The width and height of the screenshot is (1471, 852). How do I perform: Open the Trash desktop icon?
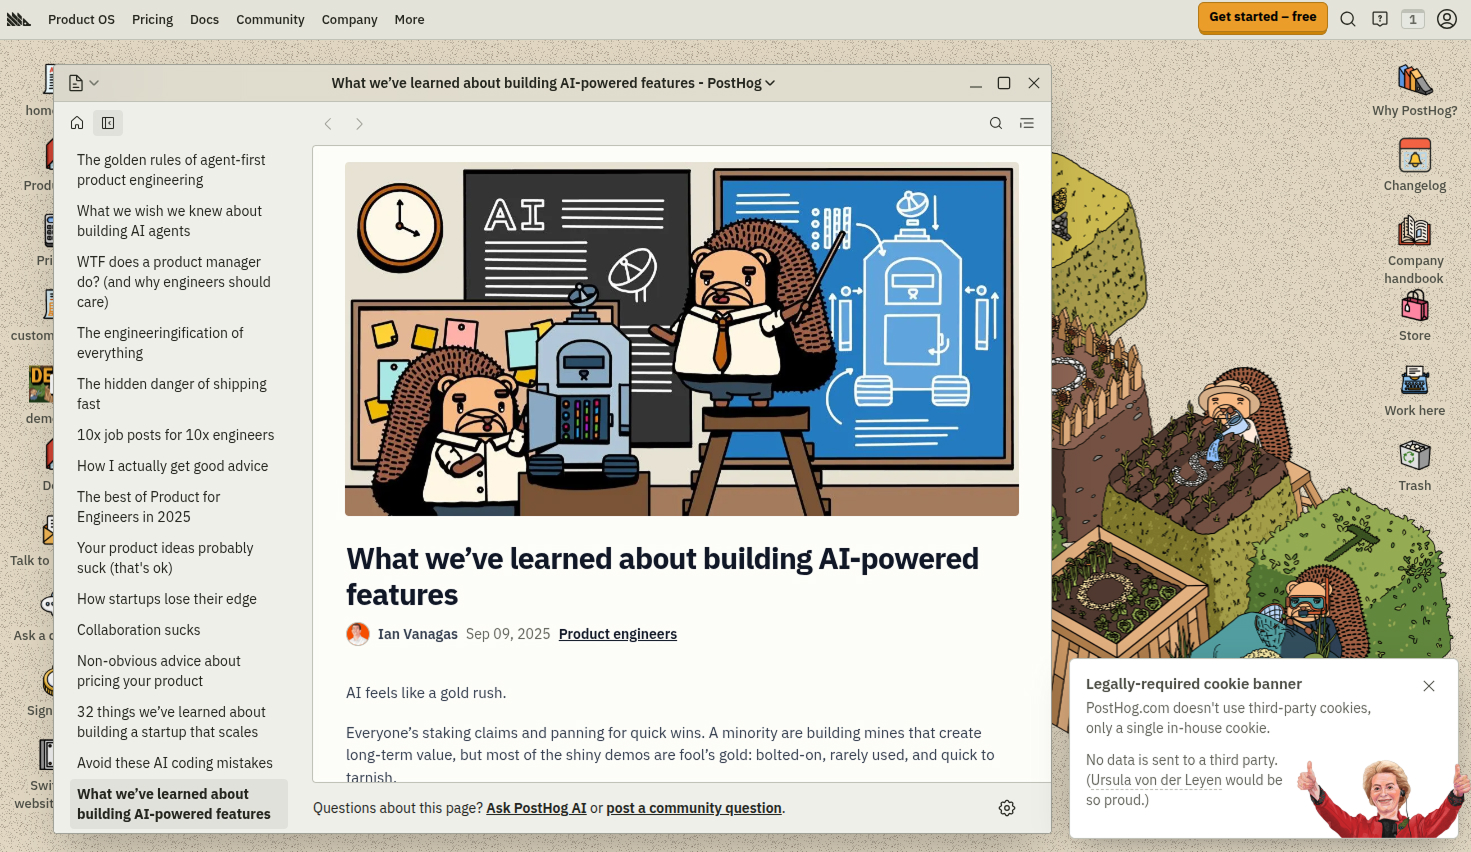[1414, 465]
